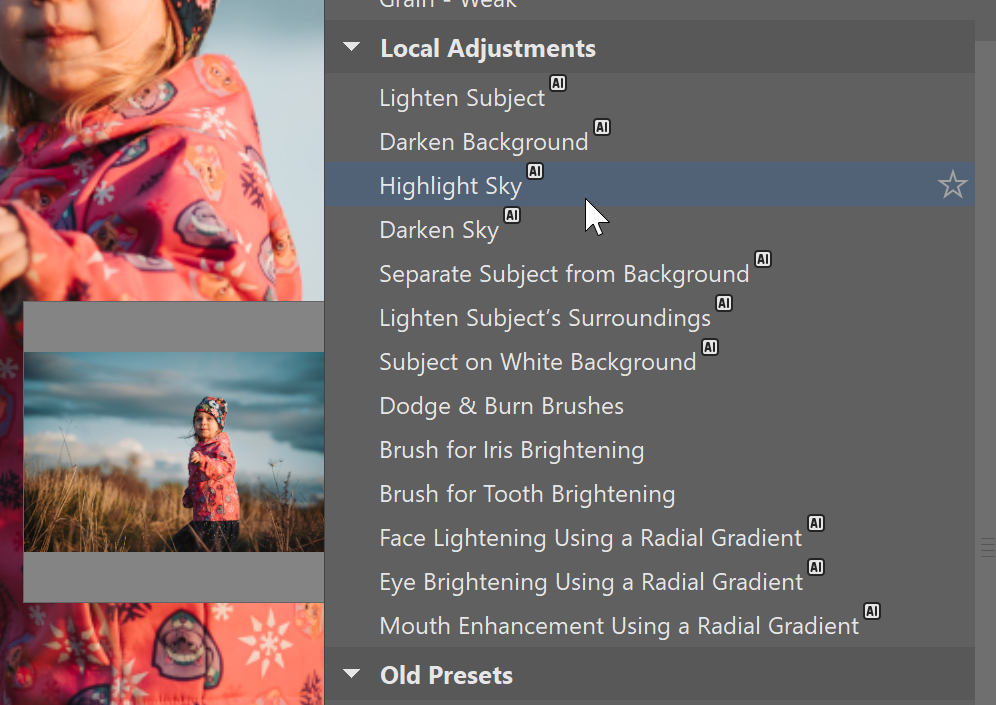Click the AI badge beside Lighten Subject

pos(557,83)
